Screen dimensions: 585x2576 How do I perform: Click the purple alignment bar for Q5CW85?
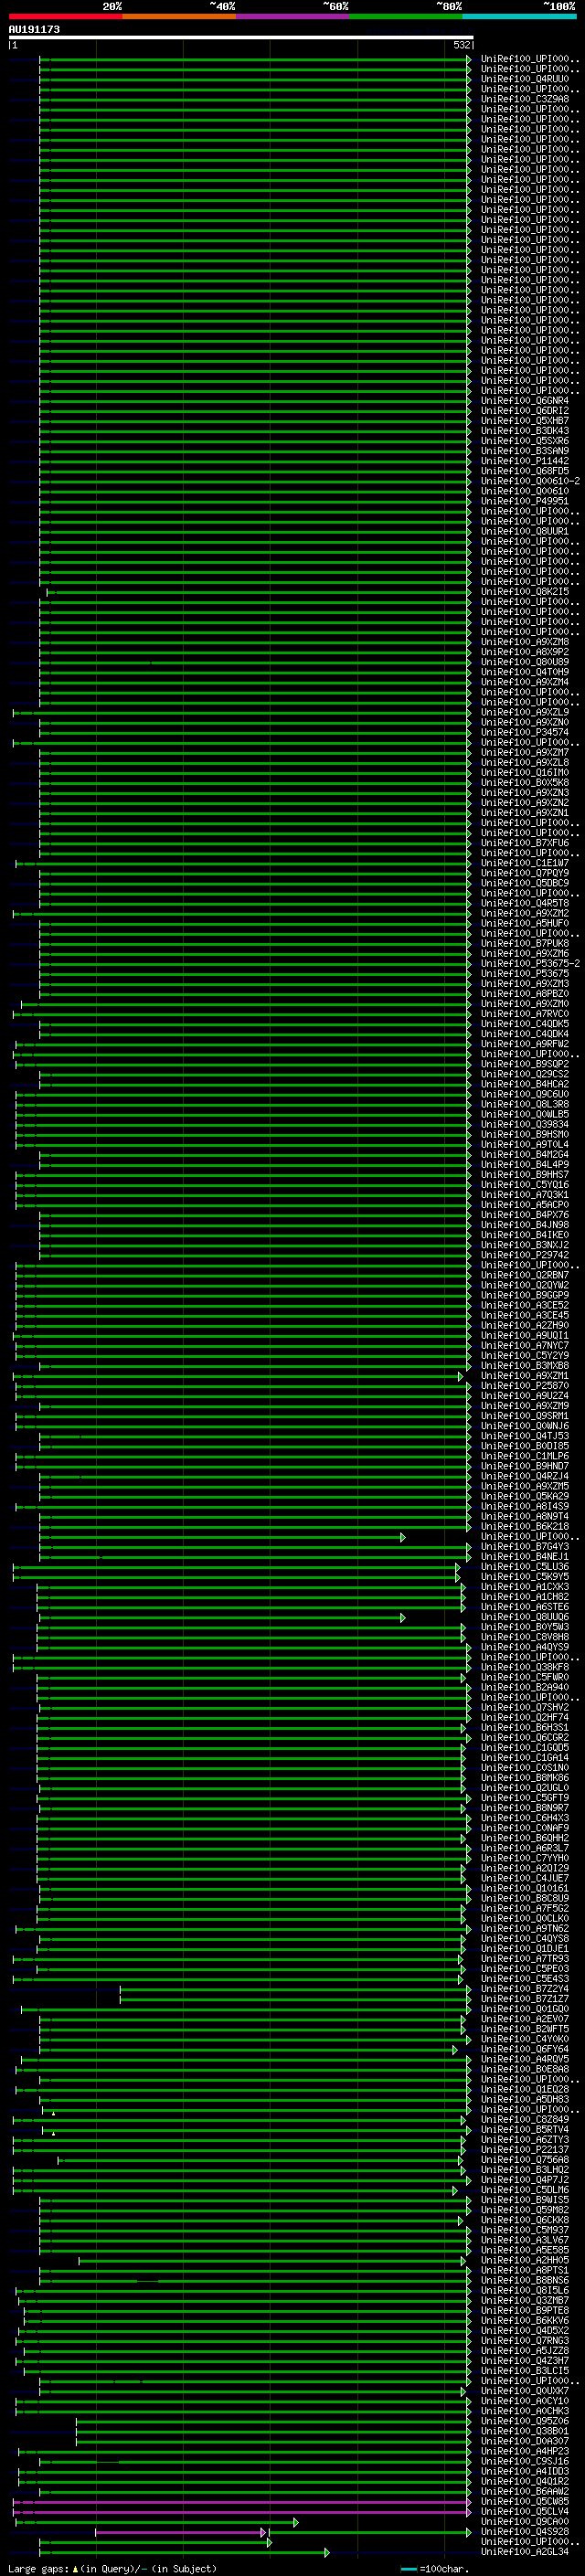point(241,2501)
